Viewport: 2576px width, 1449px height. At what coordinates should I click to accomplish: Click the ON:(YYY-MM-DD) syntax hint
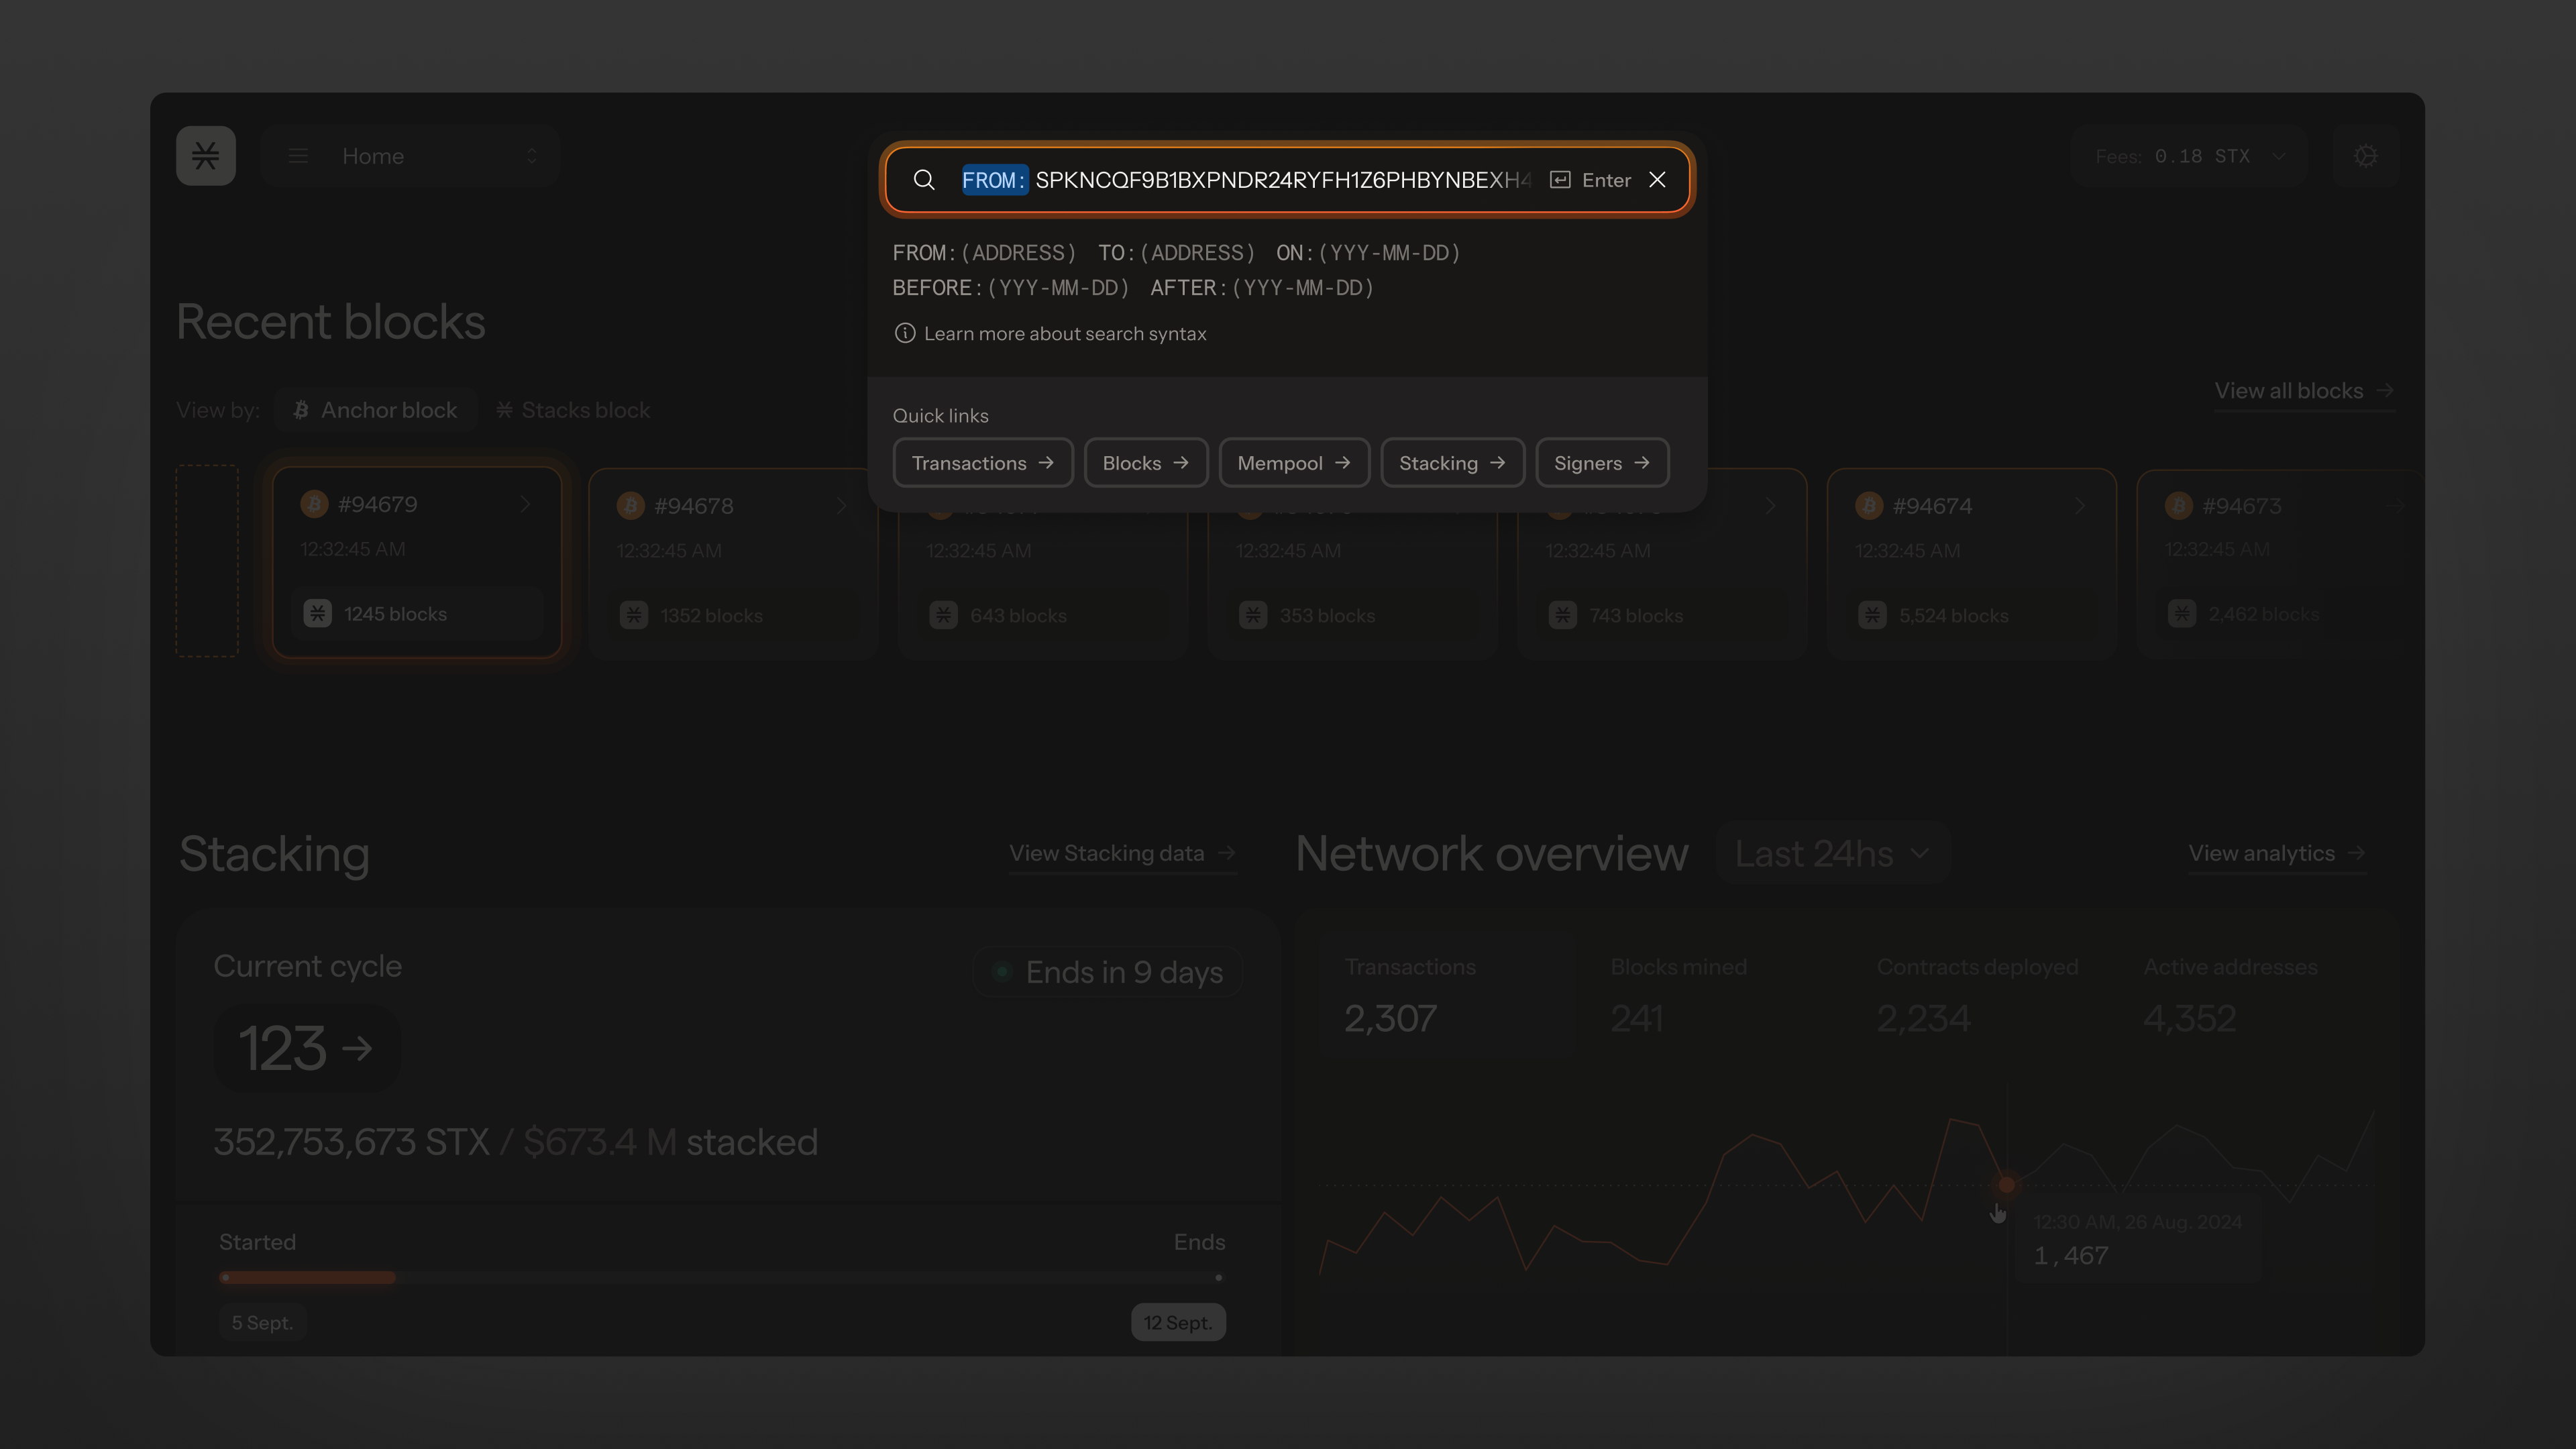1368,253
